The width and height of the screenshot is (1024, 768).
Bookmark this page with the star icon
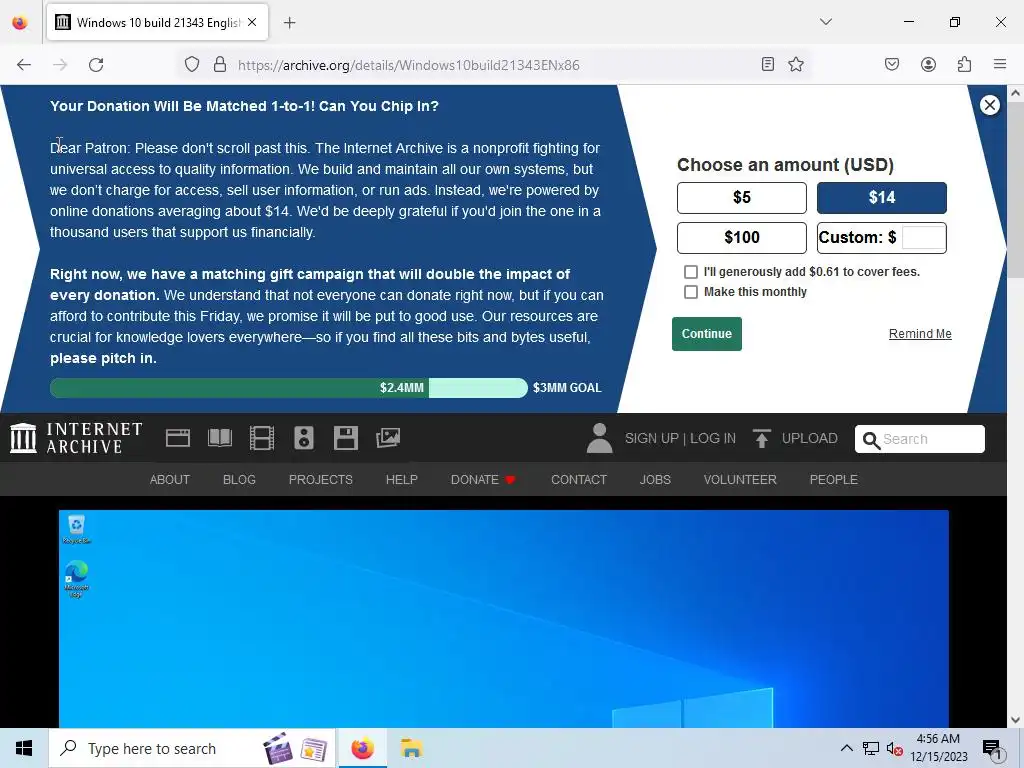pos(795,64)
